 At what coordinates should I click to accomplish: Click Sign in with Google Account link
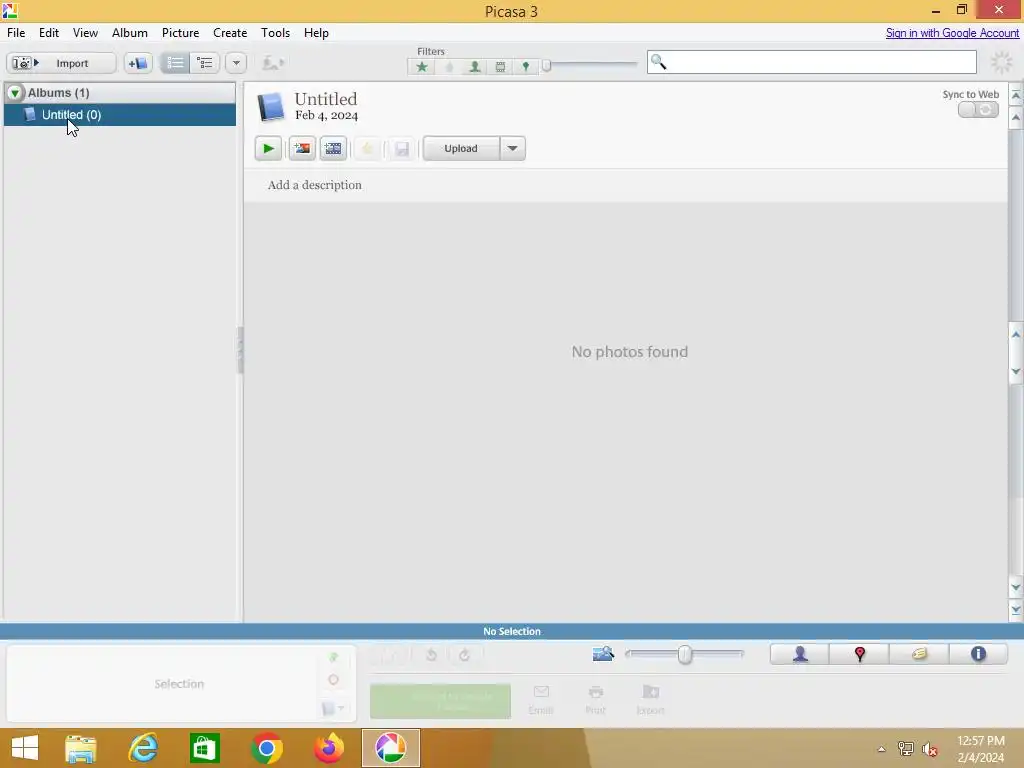[952, 33]
